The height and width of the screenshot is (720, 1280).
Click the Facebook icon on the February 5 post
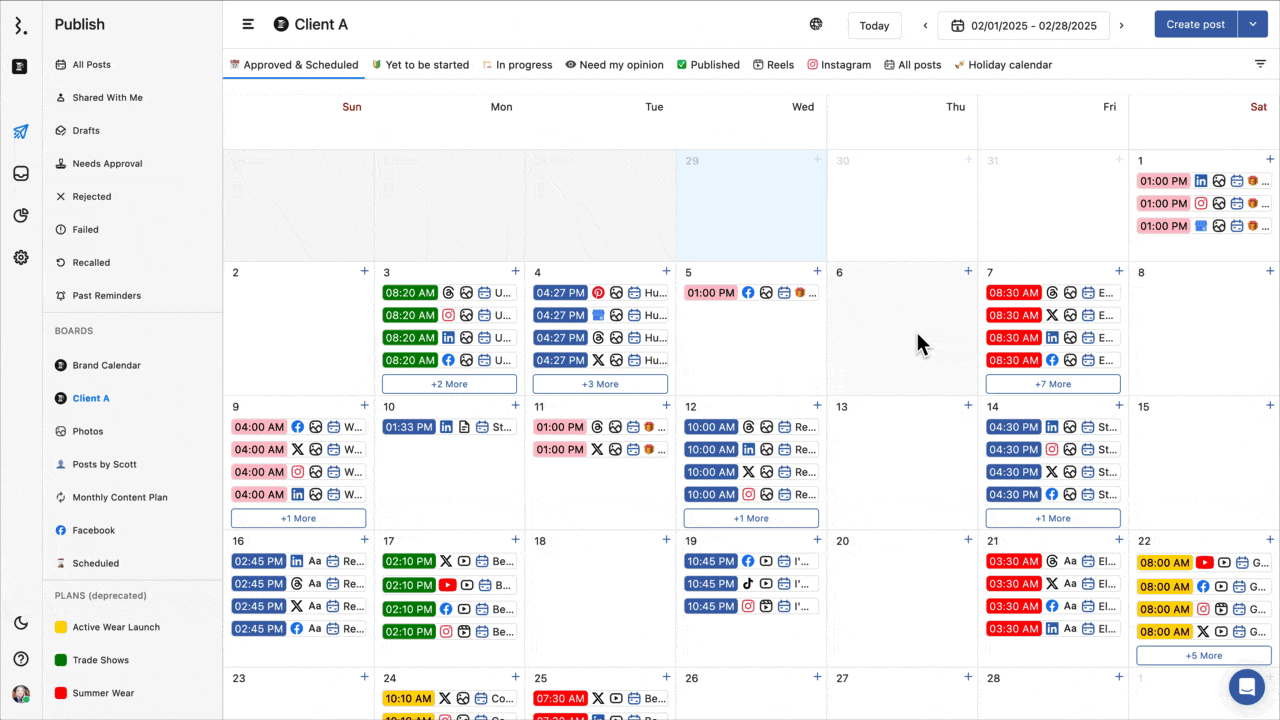click(747, 292)
